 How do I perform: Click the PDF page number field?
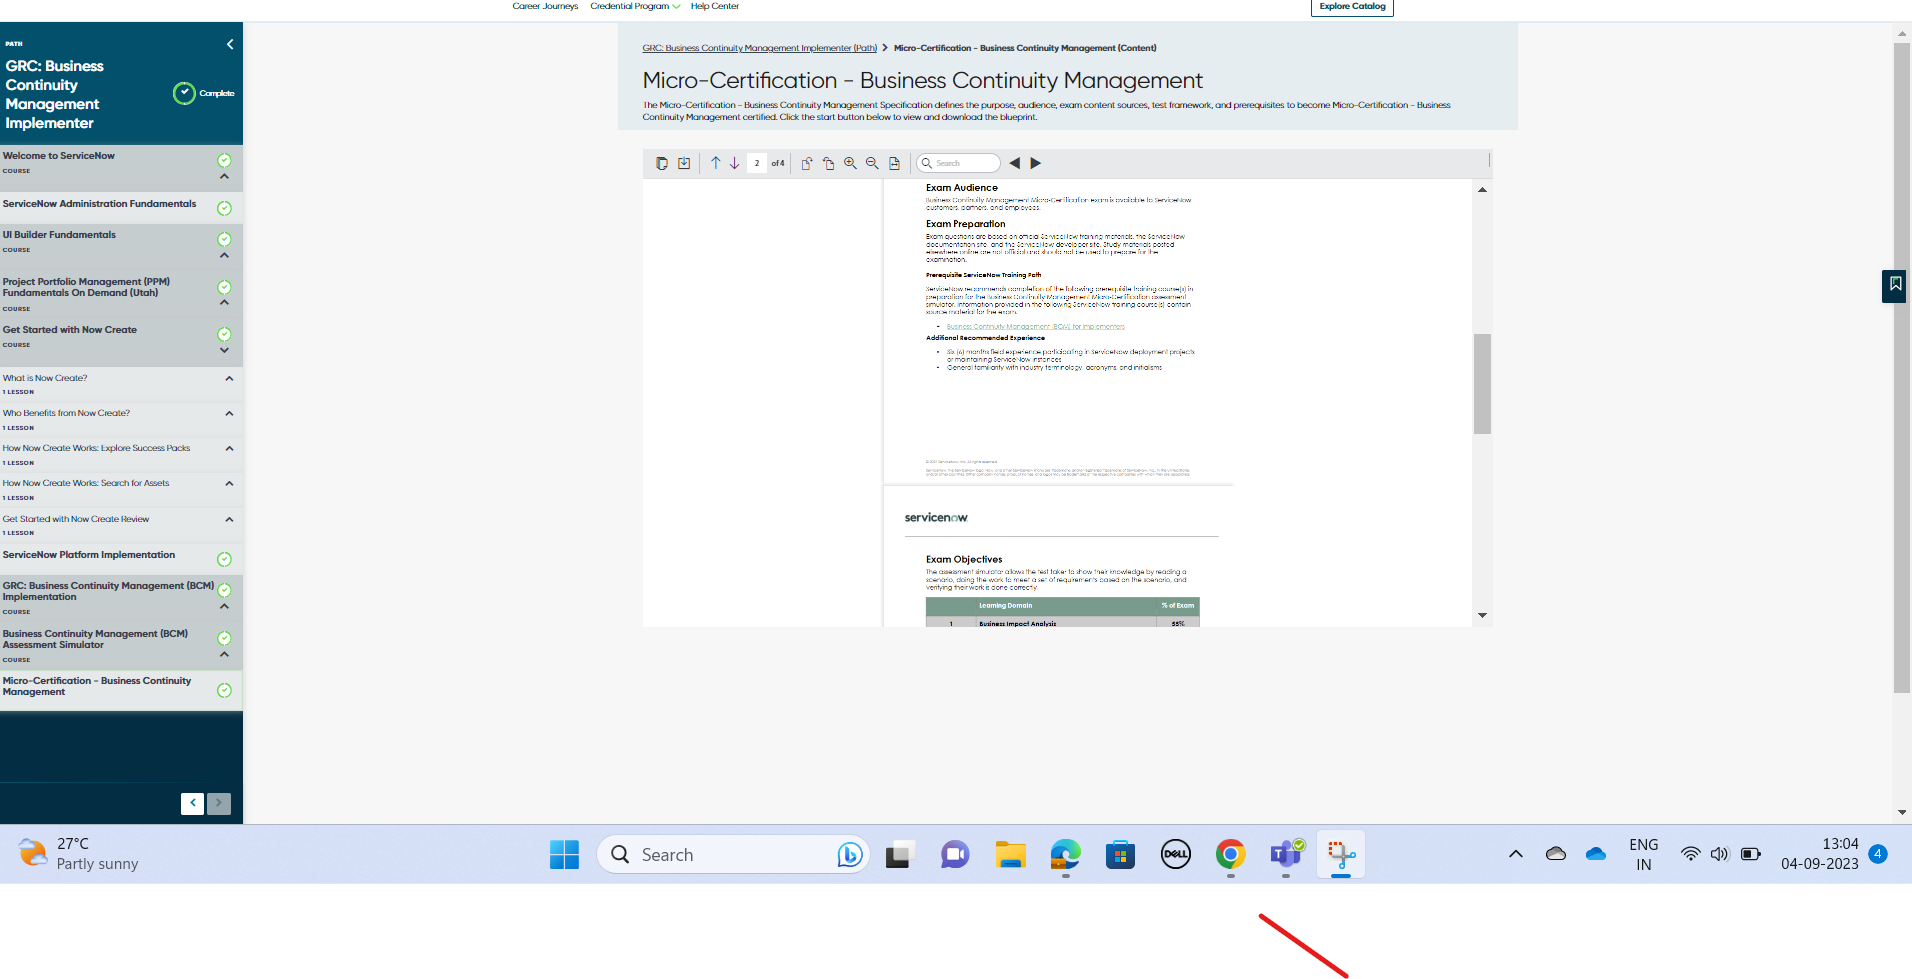coord(757,163)
